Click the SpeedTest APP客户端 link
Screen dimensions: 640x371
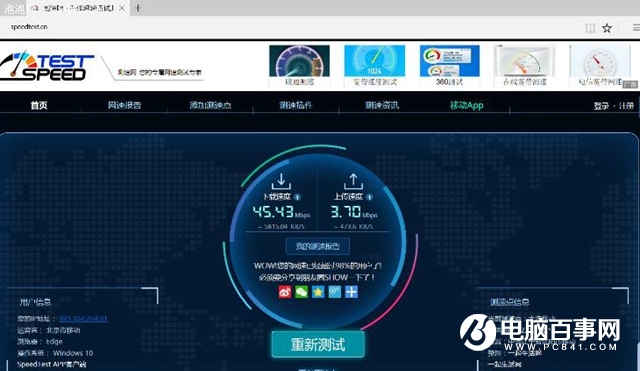[51, 364]
